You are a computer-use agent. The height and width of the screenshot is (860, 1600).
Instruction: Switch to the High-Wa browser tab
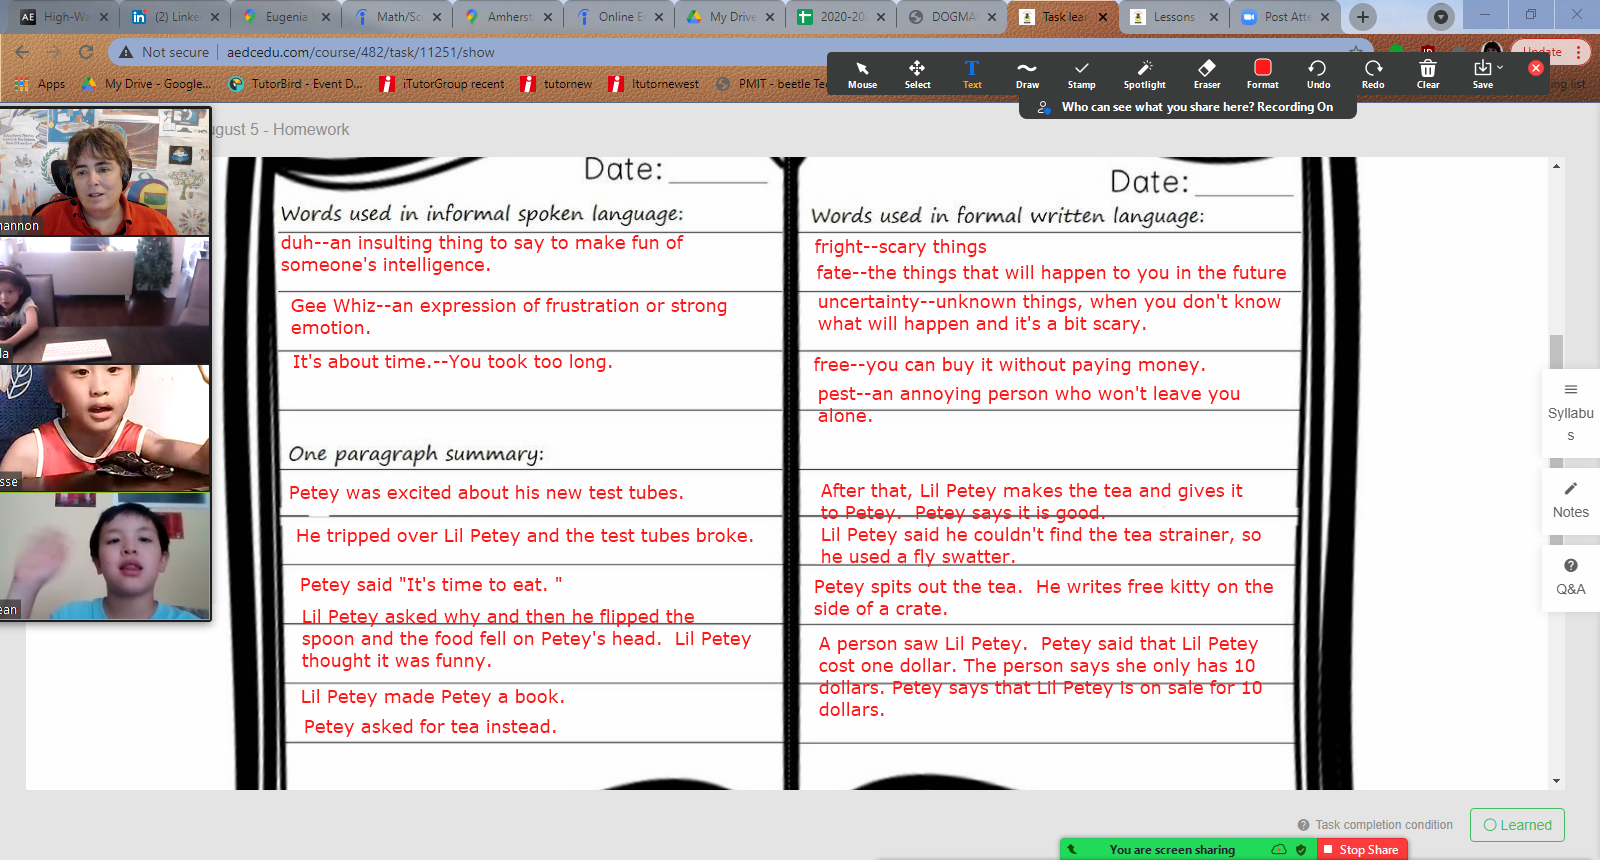(64, 17)
